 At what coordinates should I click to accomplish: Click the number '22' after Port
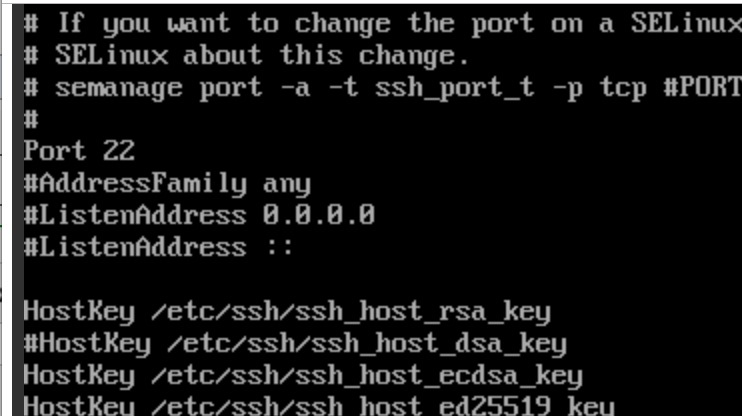pos(119,151)
